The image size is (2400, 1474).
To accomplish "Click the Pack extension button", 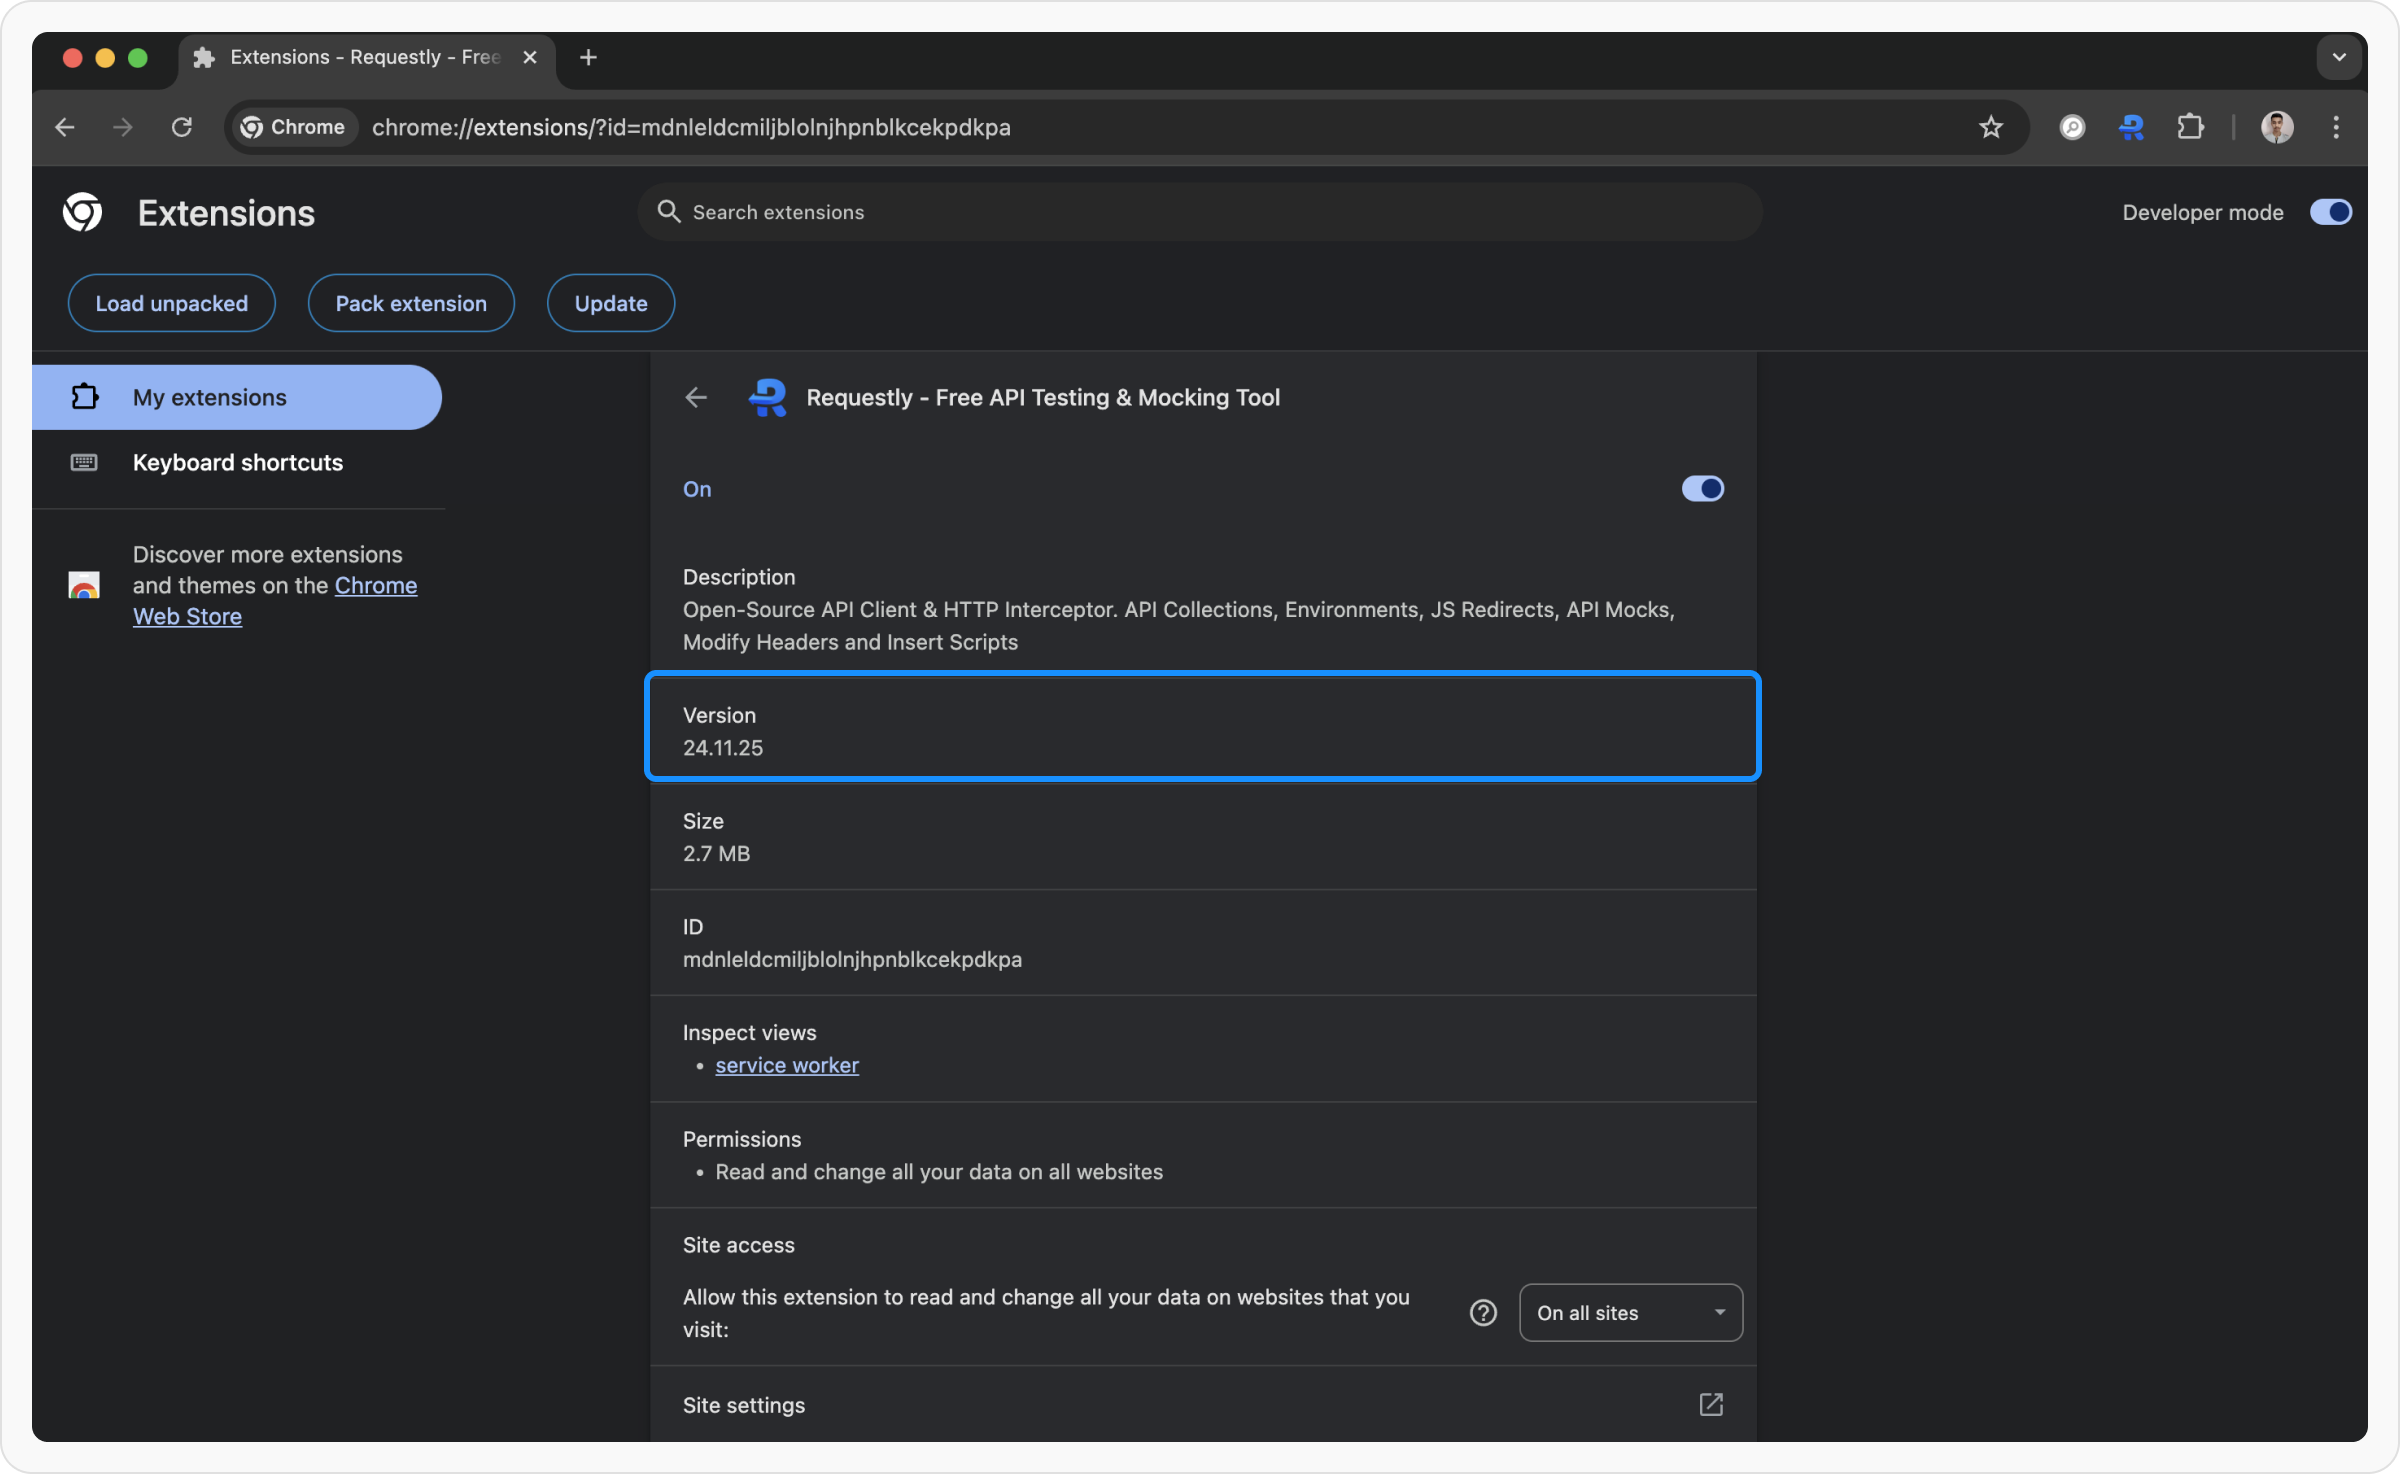I will tap(411, 303).
